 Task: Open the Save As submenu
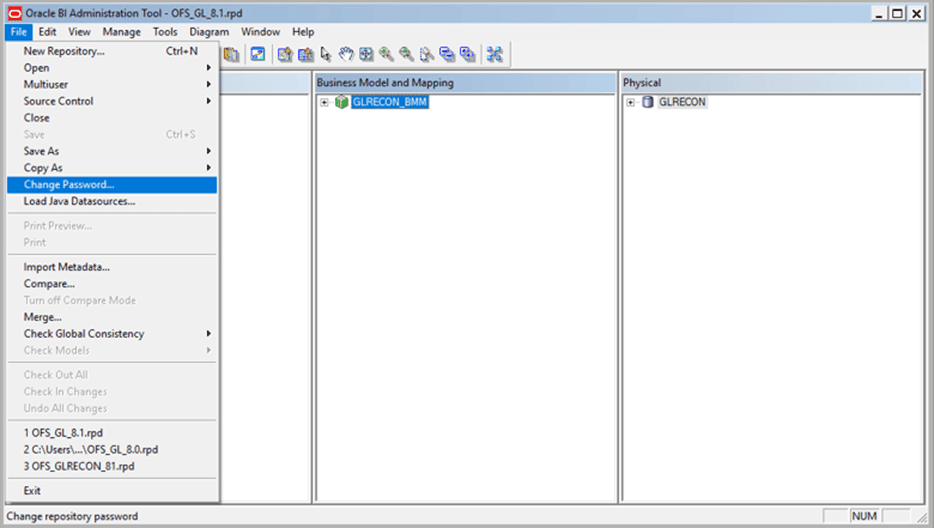point(112,151)
